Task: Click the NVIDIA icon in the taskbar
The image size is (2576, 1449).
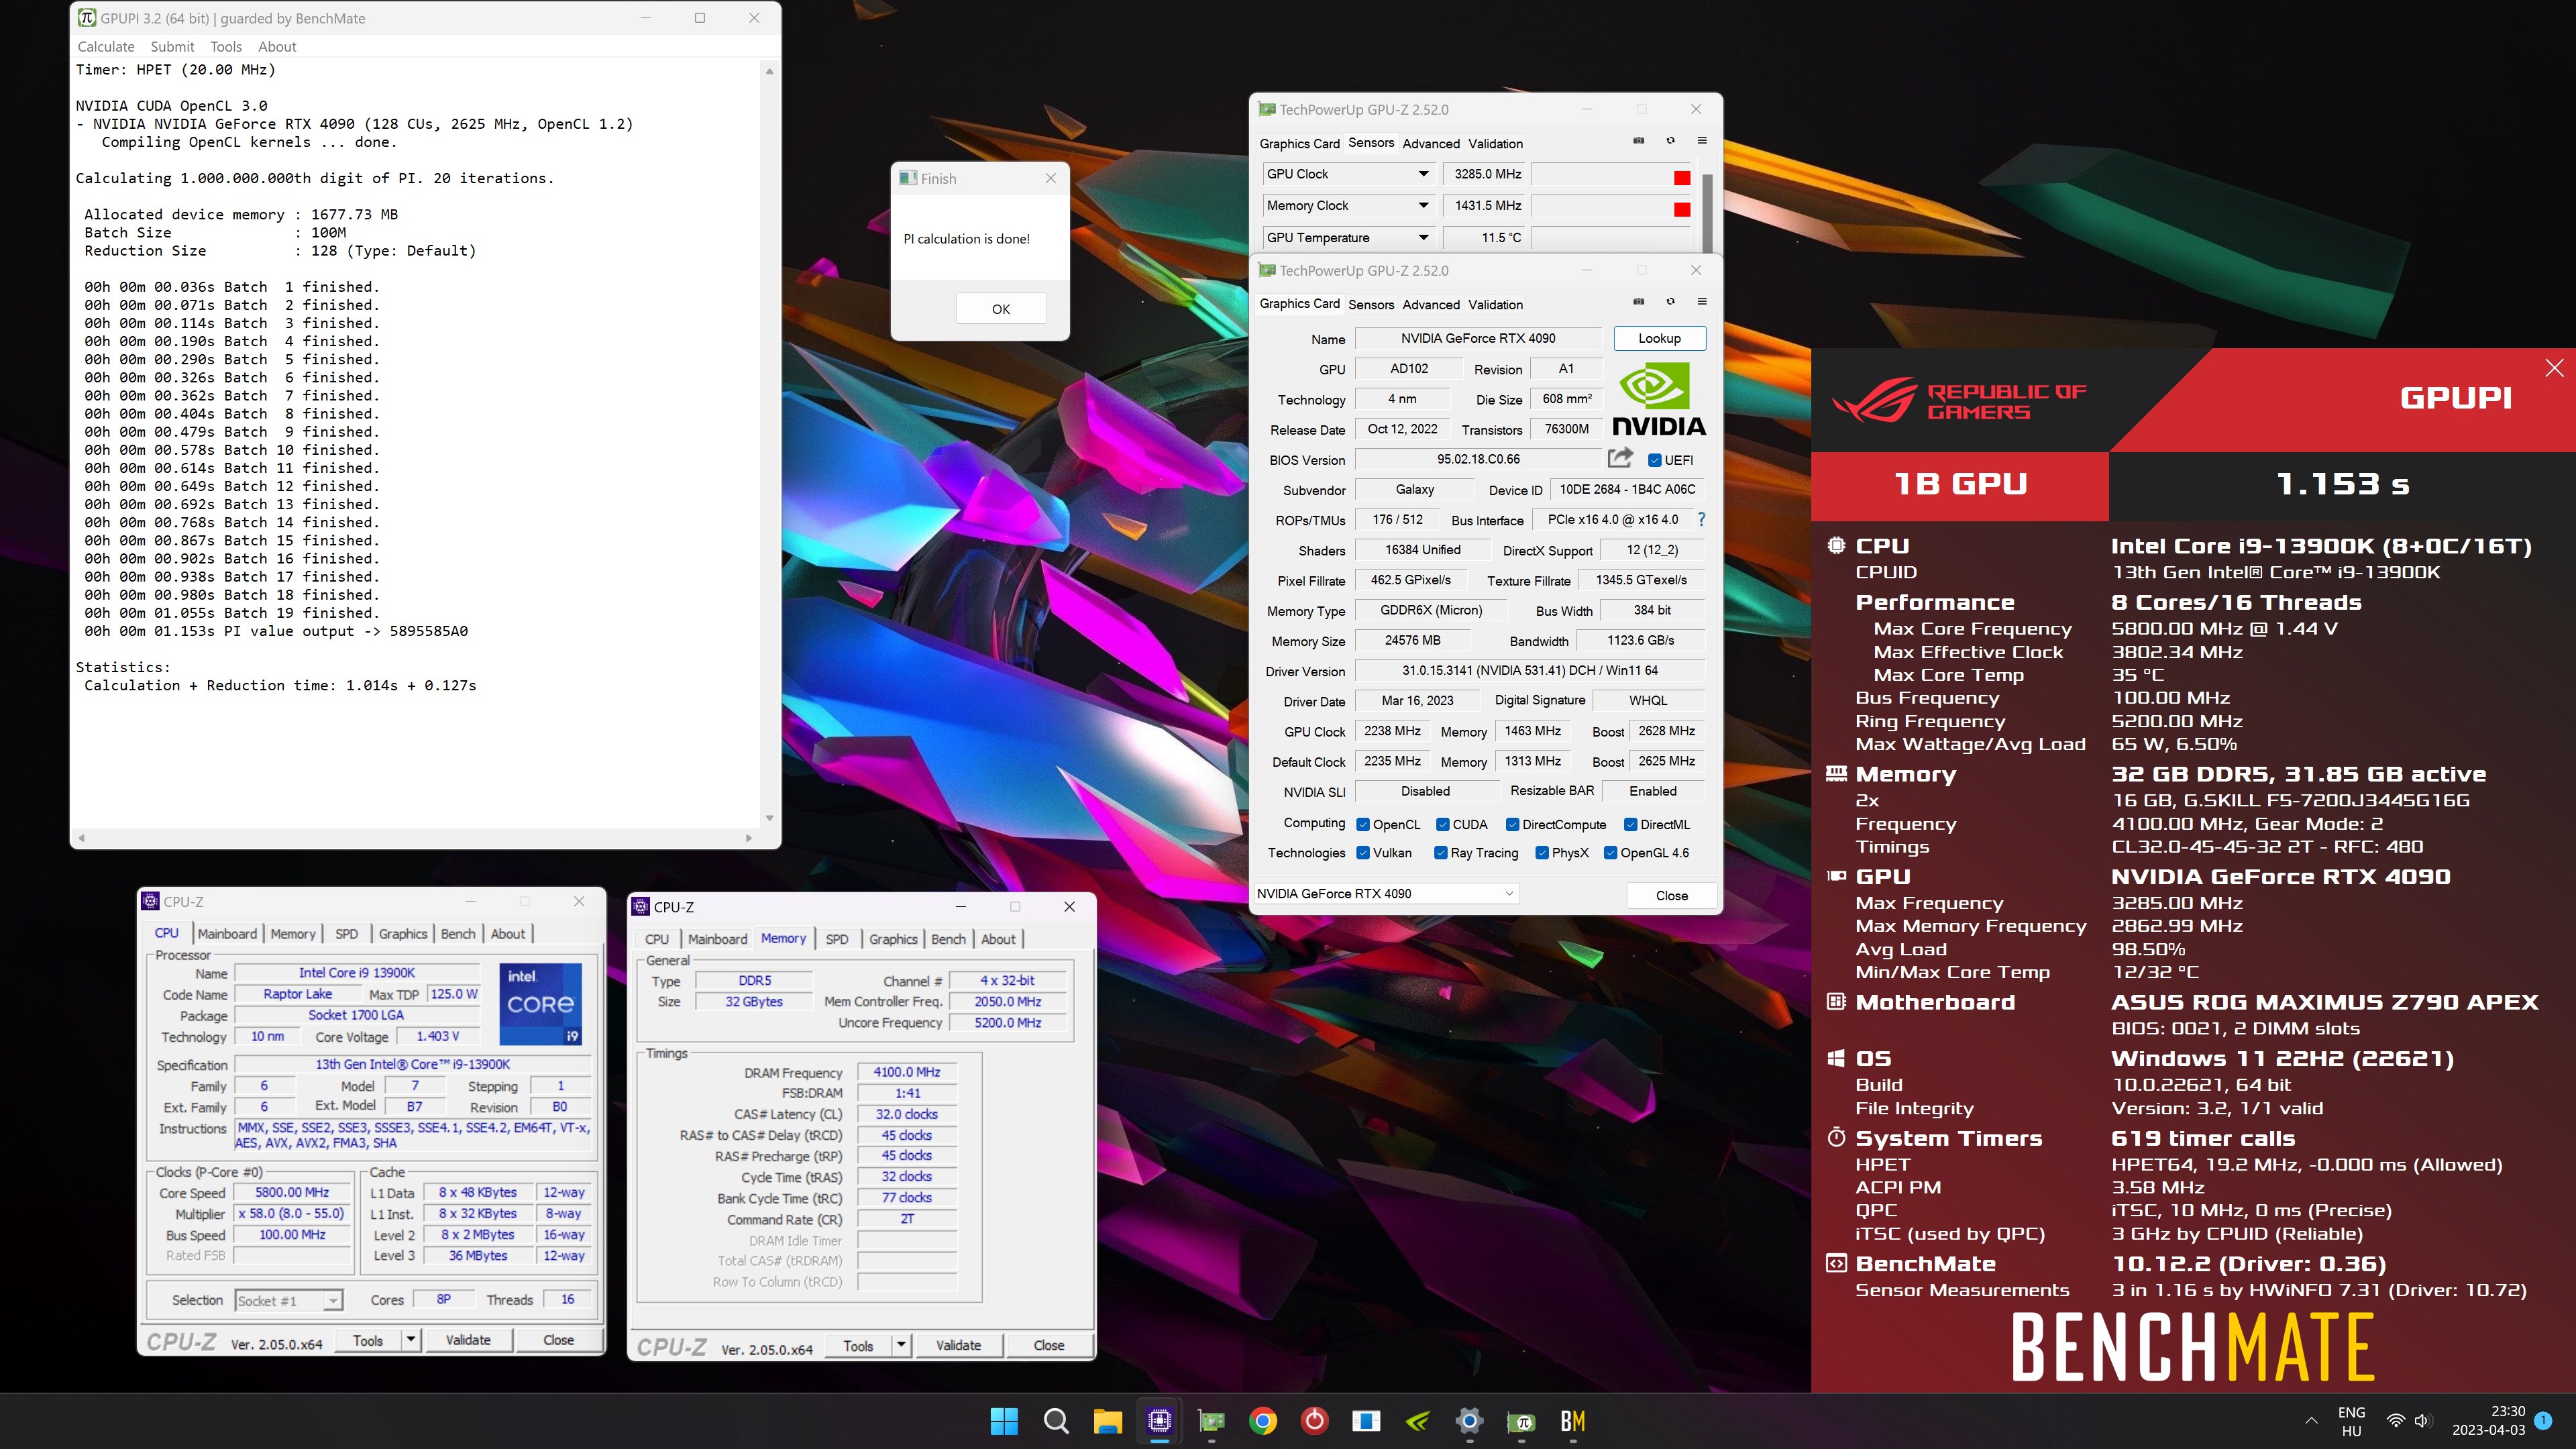Action: pos(1417,1421)
